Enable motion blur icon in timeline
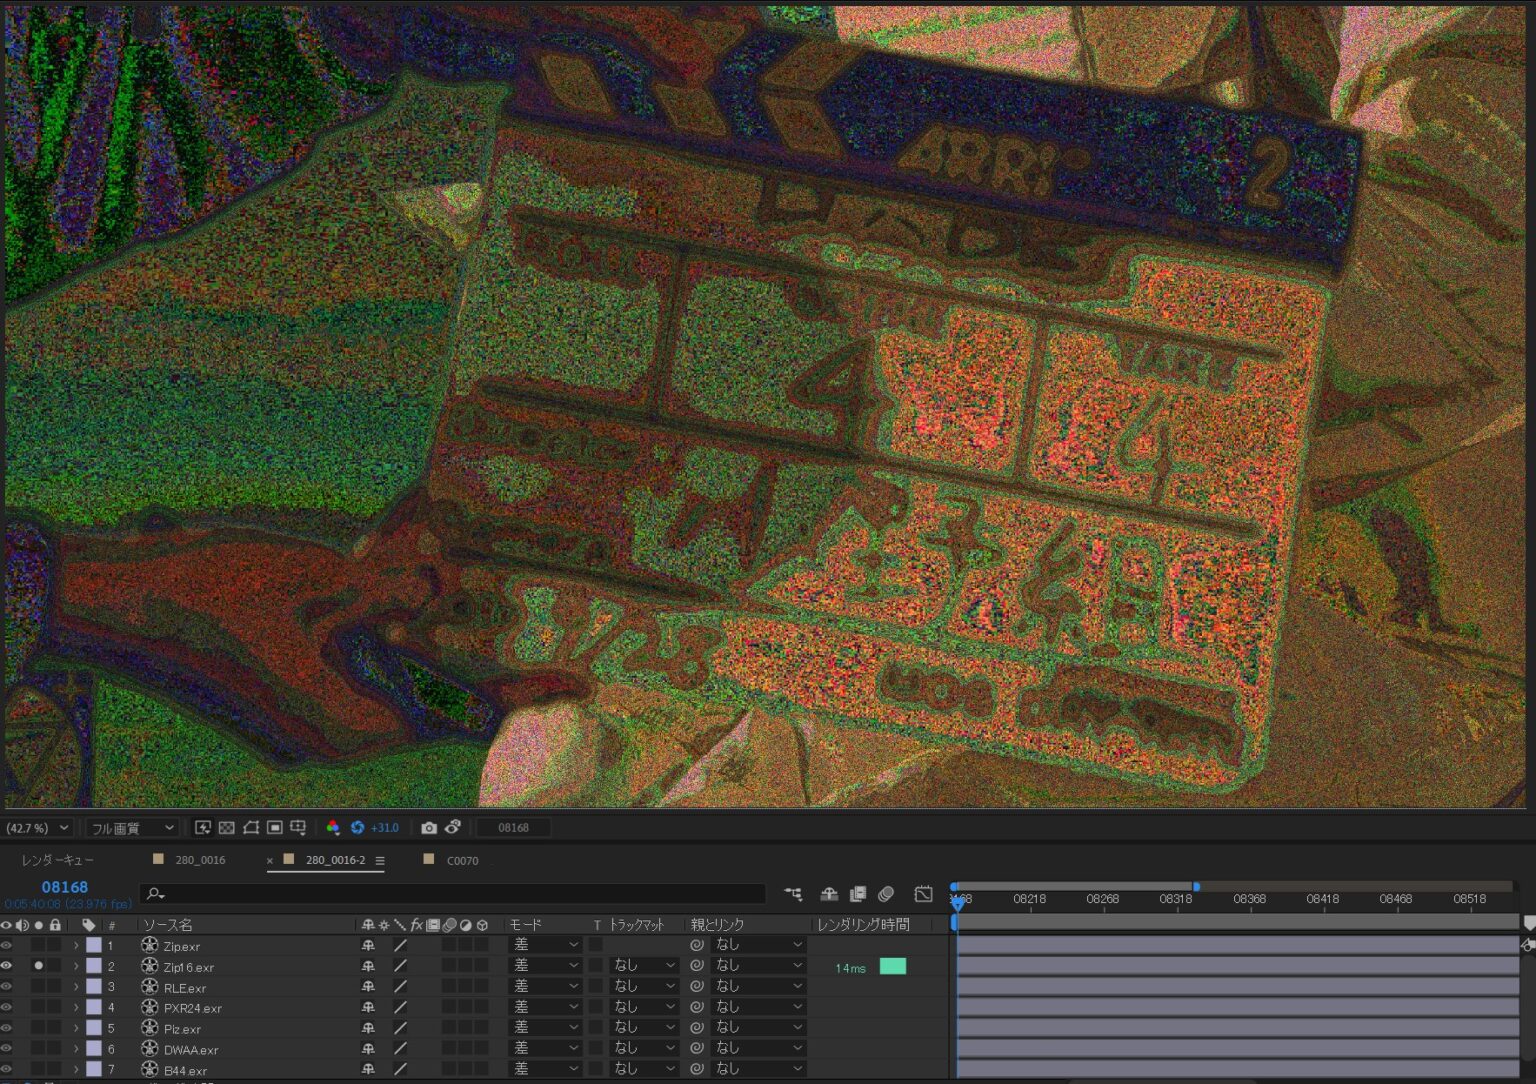This screenshot has width=1536, height=1084. (x=886, y=894)
